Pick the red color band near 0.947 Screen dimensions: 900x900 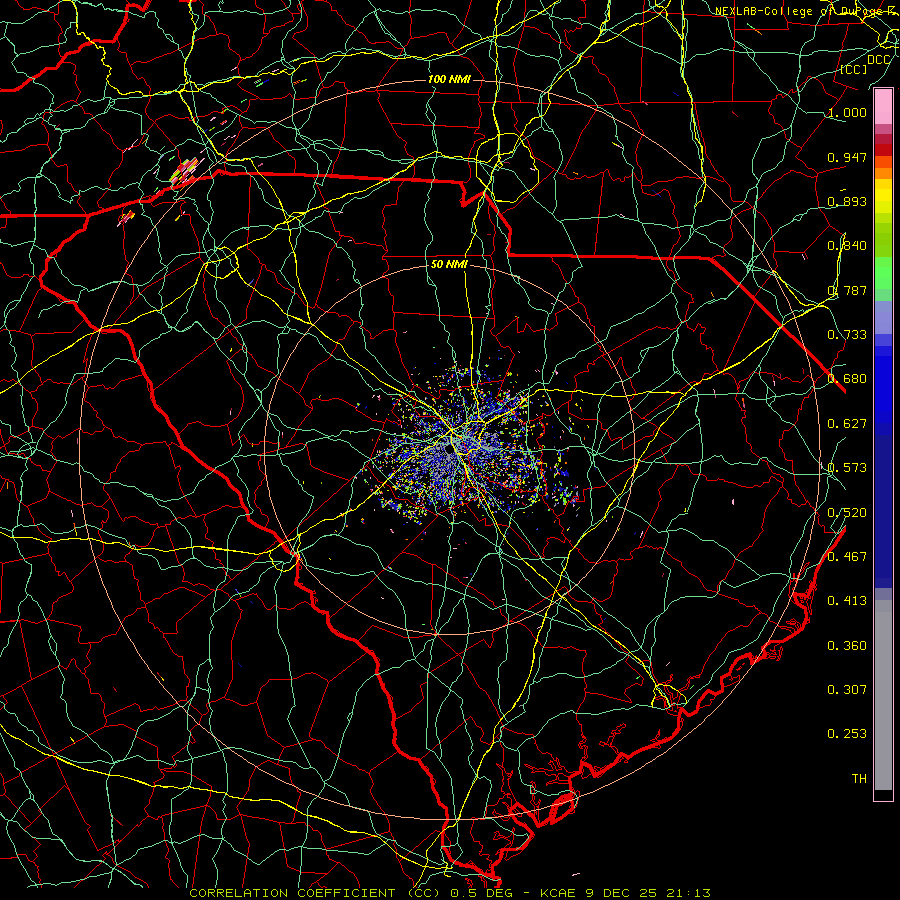[883, 150]
